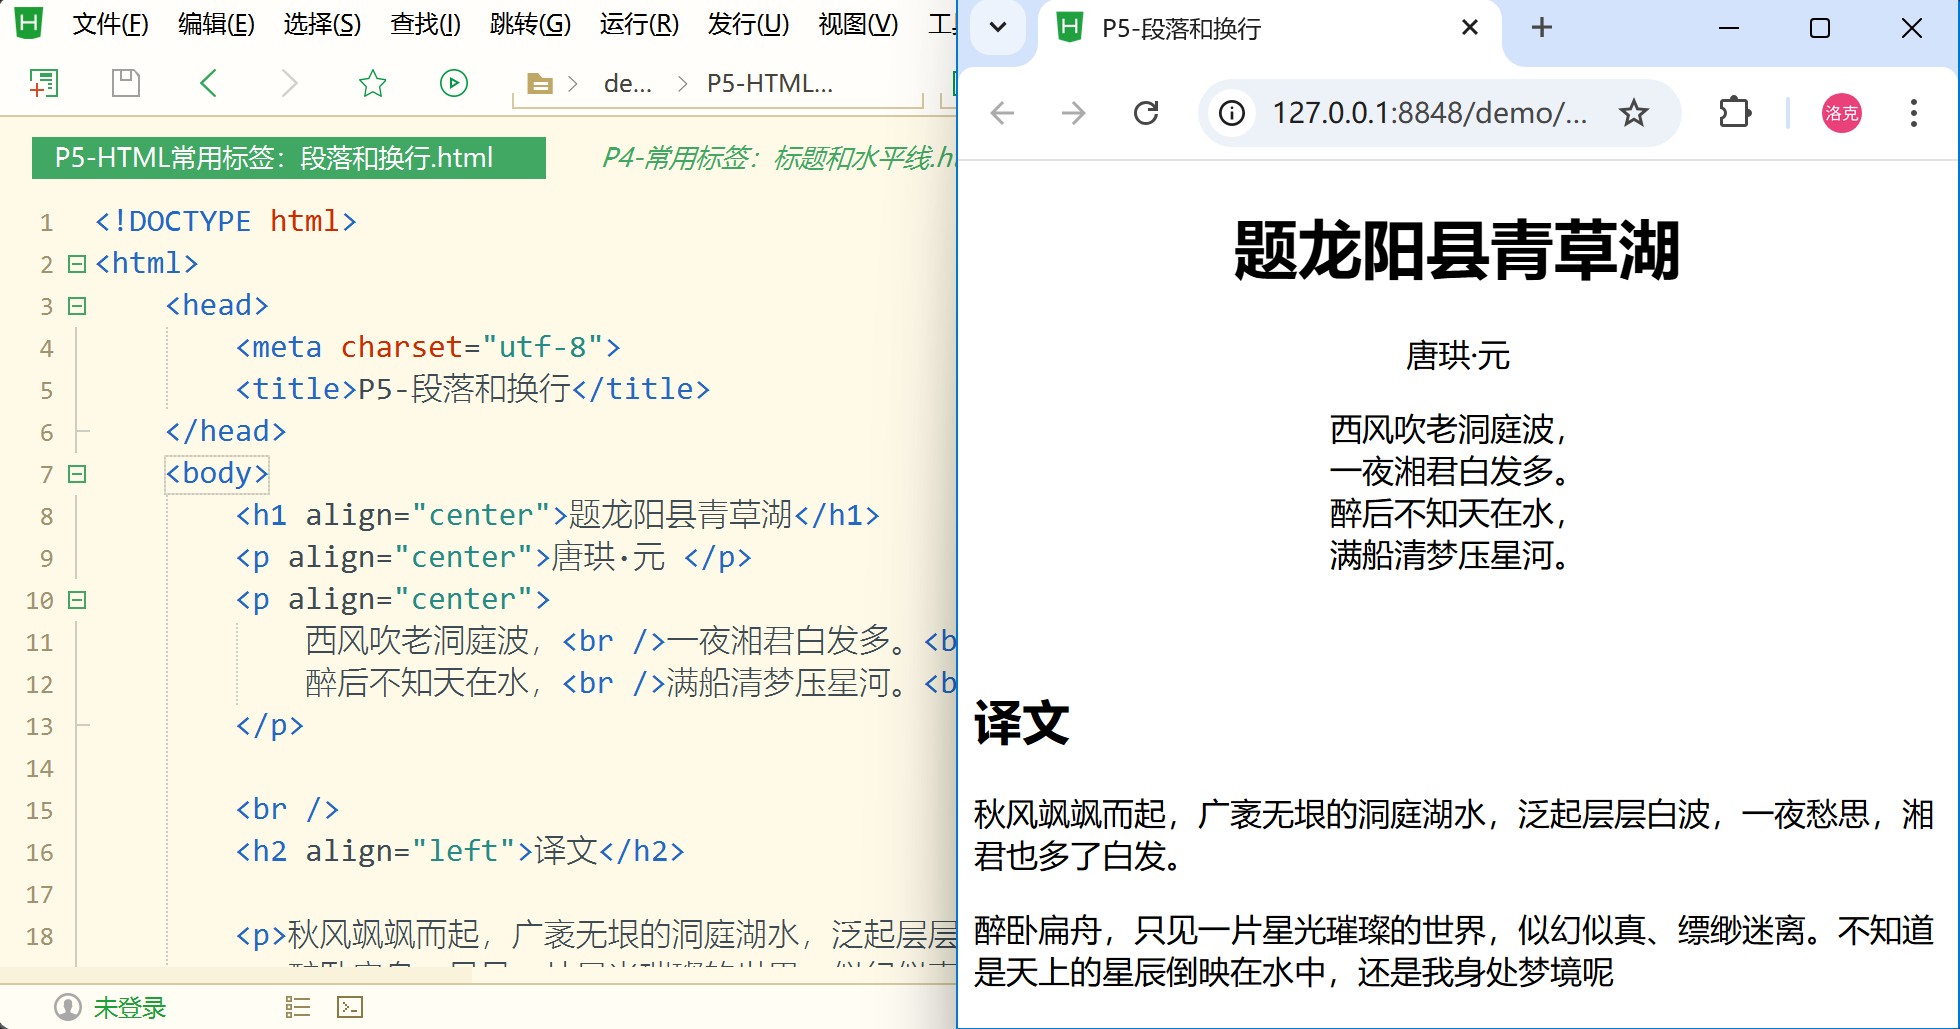1960x1029 pixels.
Task: Open the 编辑(E) menu
Action: point(216,24)
